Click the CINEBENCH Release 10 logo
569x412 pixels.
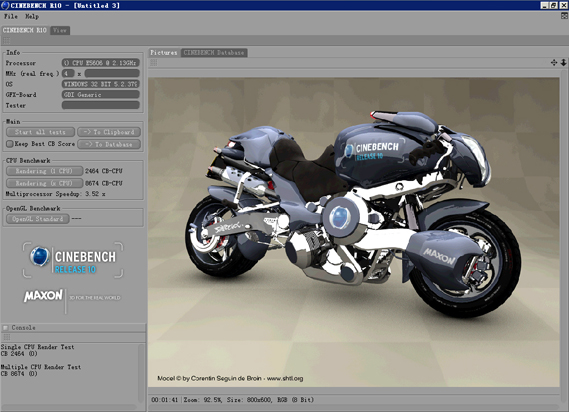pos(73,260)
